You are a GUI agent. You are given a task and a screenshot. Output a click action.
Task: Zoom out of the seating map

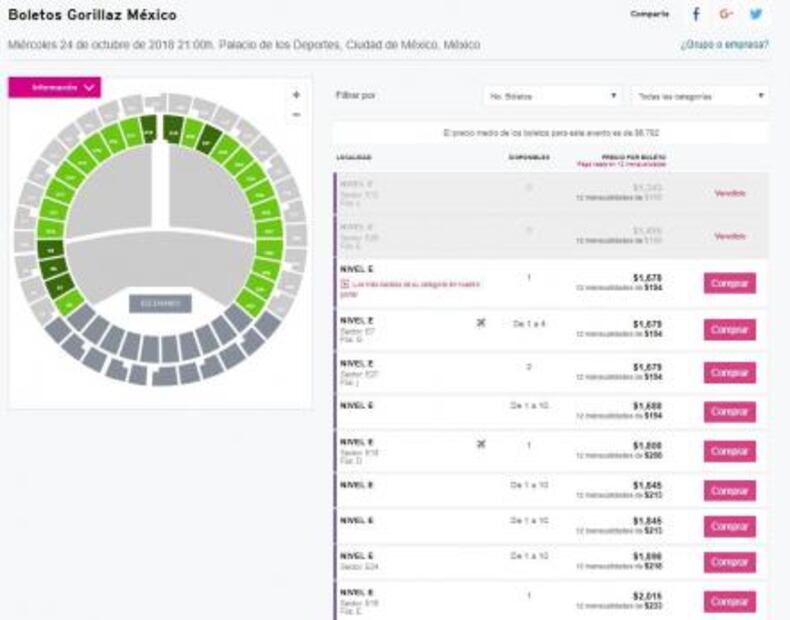(296, 115)
